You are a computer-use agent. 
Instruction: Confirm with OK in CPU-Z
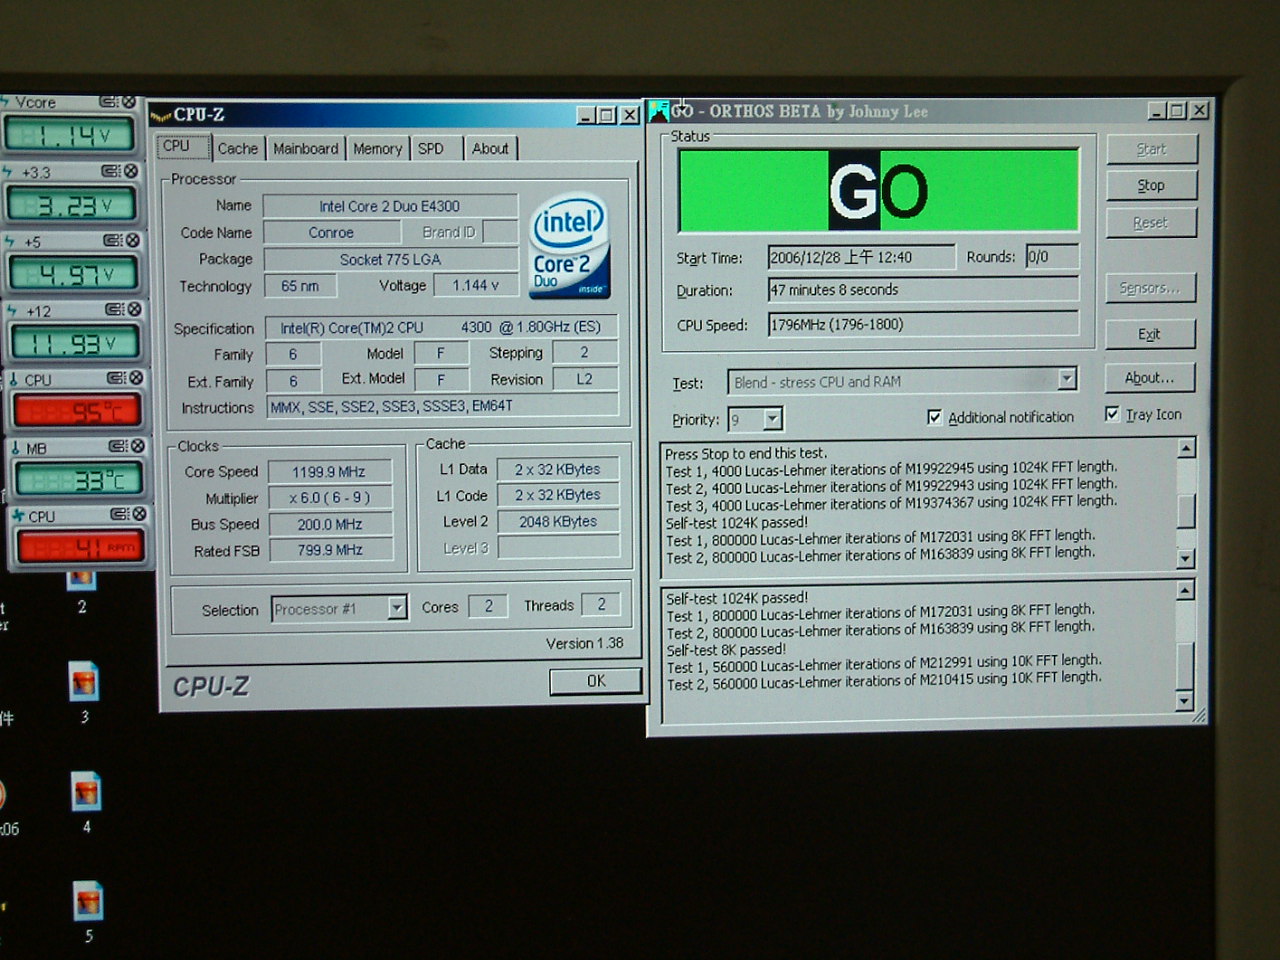click(x=596, y=681)
